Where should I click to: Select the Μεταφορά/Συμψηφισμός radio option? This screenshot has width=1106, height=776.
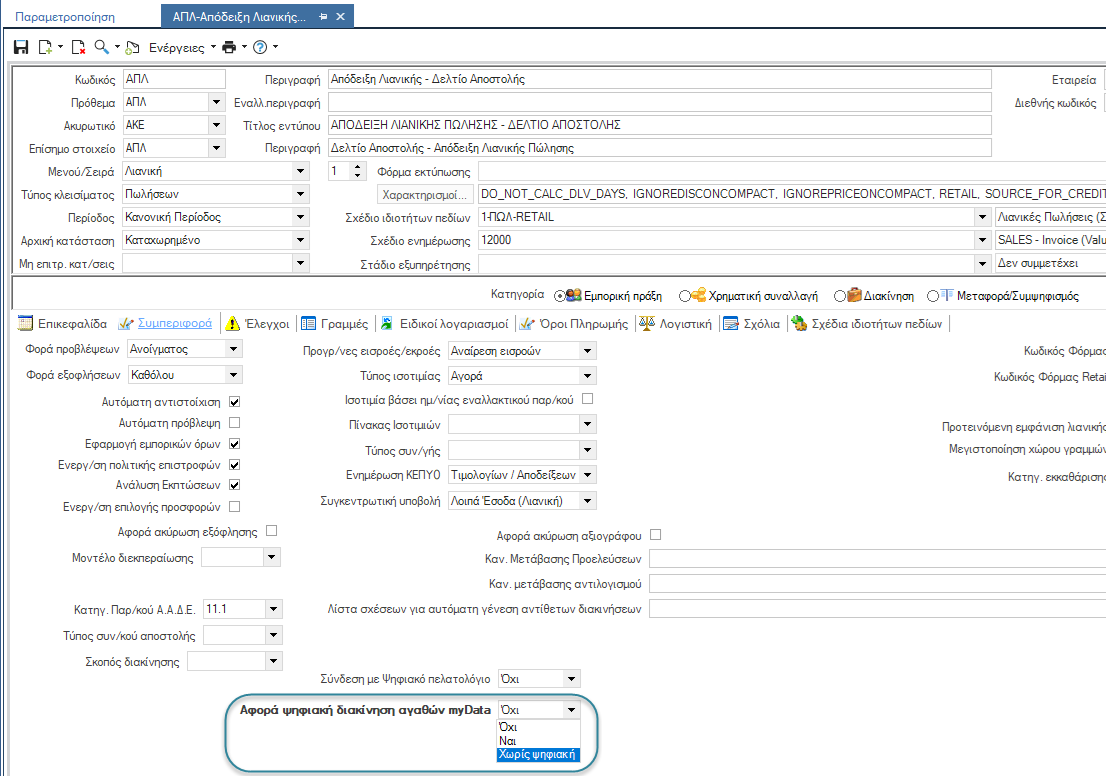coord(932,296)
